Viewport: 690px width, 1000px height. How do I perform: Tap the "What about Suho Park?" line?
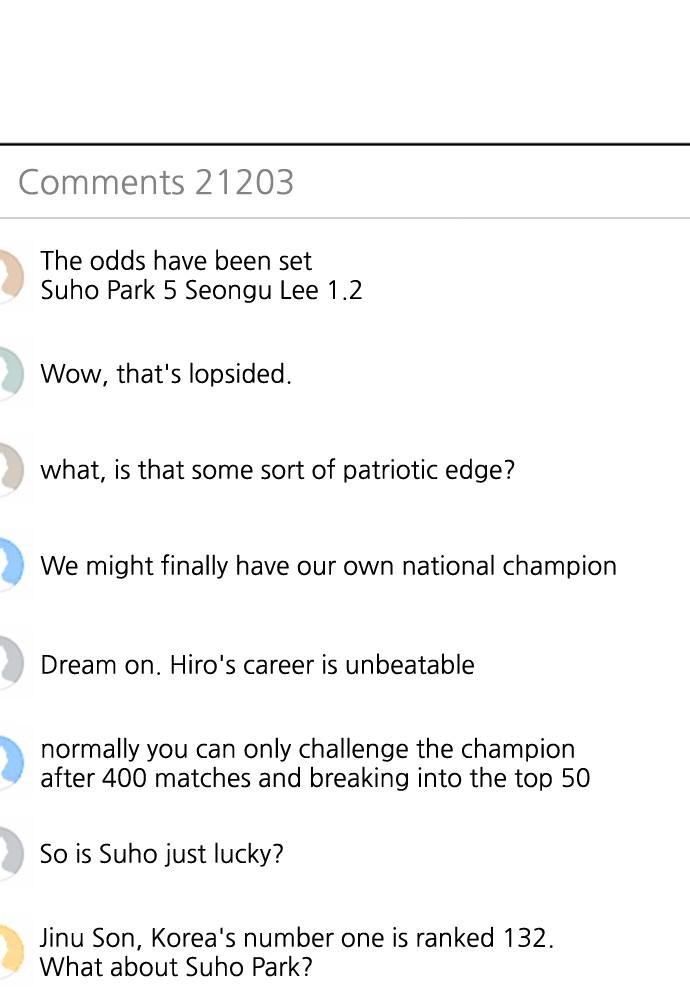click(176, 968)
